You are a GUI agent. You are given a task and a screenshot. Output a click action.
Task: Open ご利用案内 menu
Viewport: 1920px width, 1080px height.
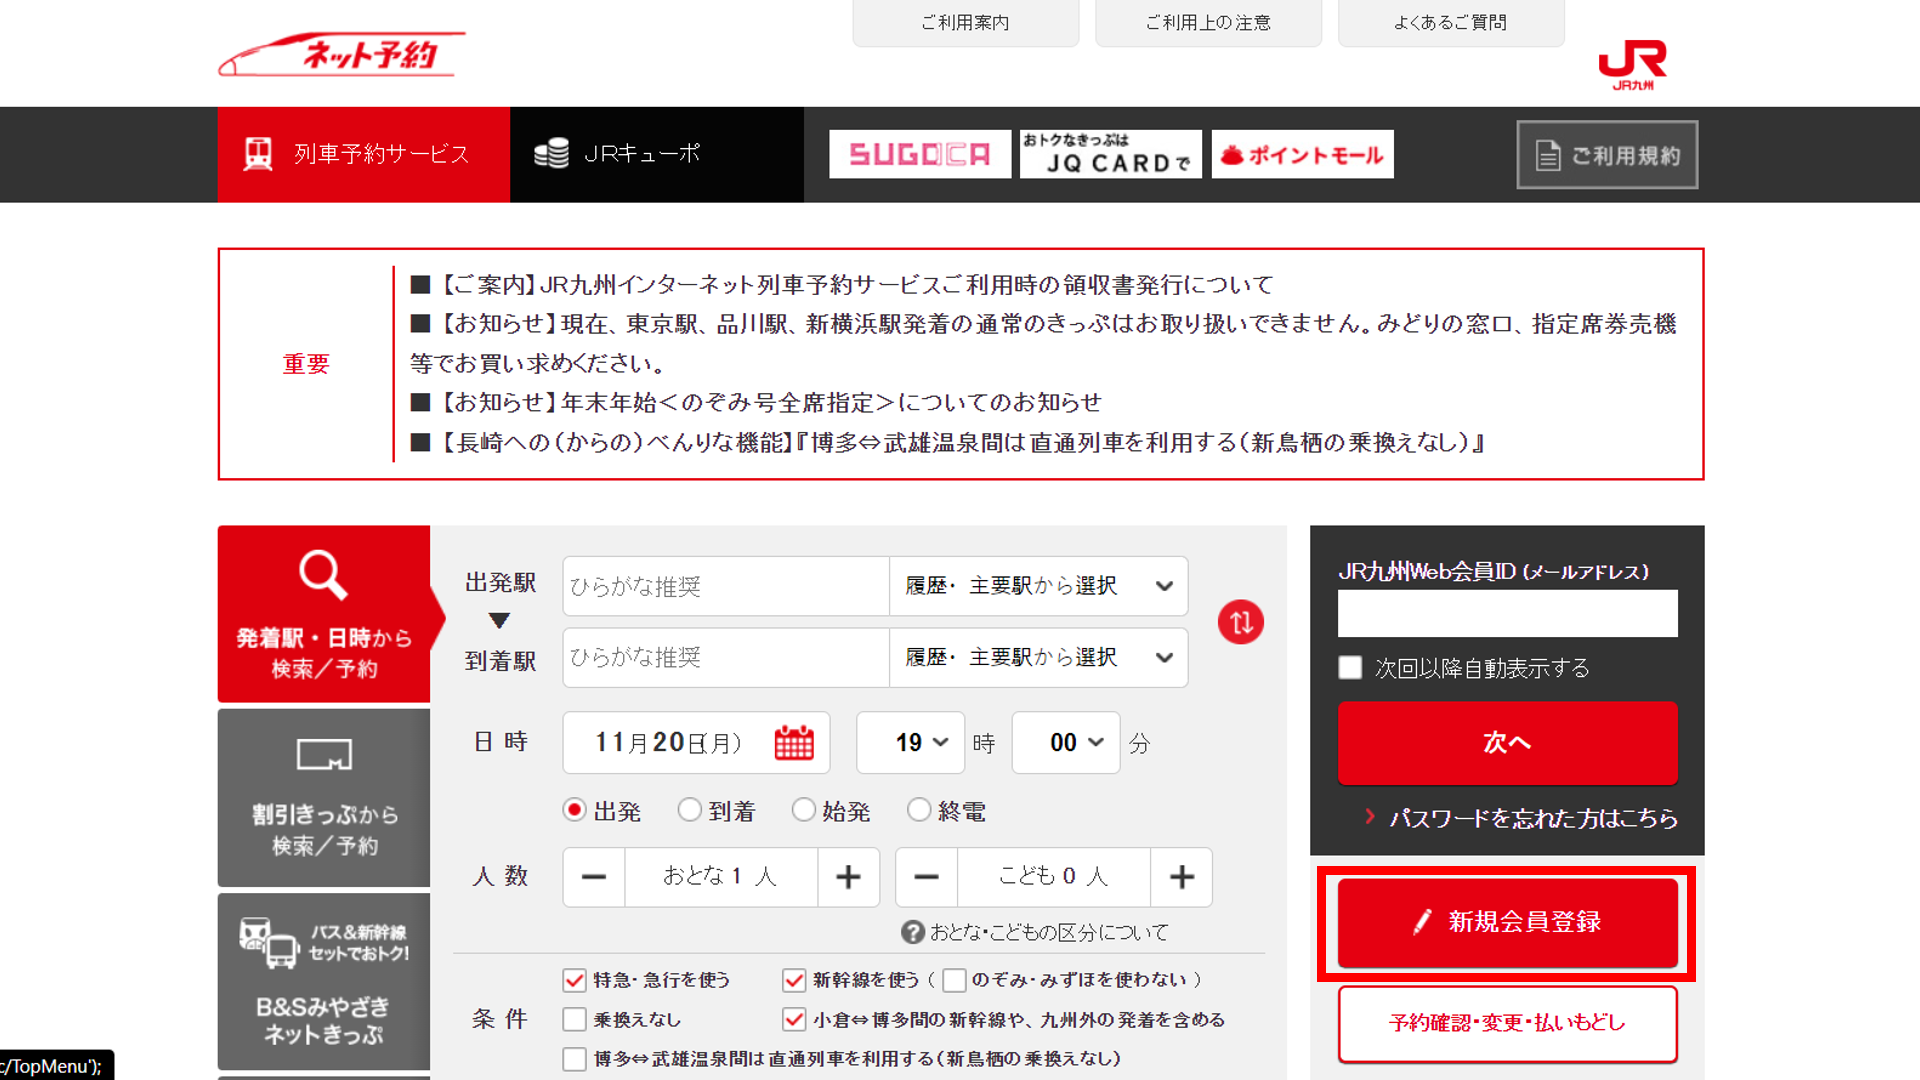pos(965,23)
